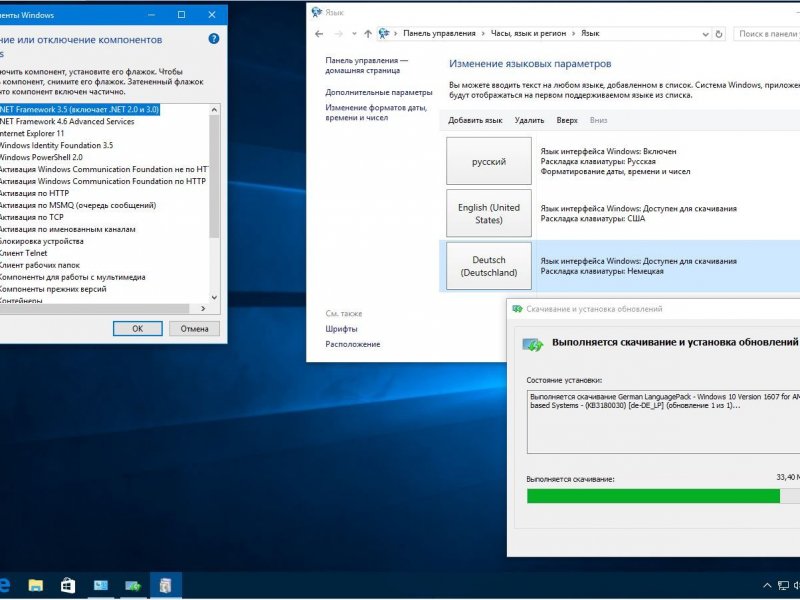Viewport: 800px width, 600px height.
Task: Select the Deutsch (Deutschland) language tile
Action: coord(489,266)
